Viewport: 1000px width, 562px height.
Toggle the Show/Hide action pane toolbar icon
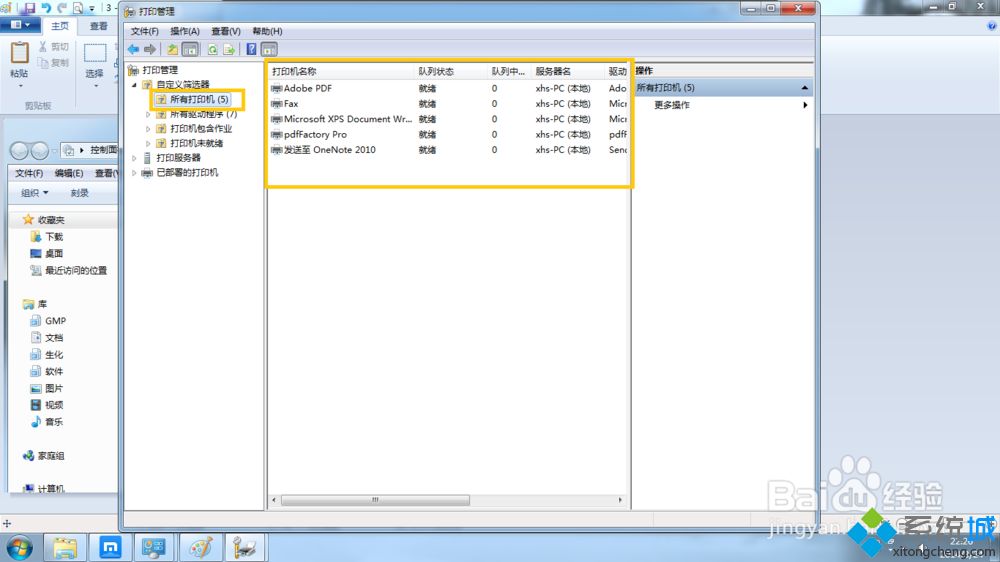point(269,49)
